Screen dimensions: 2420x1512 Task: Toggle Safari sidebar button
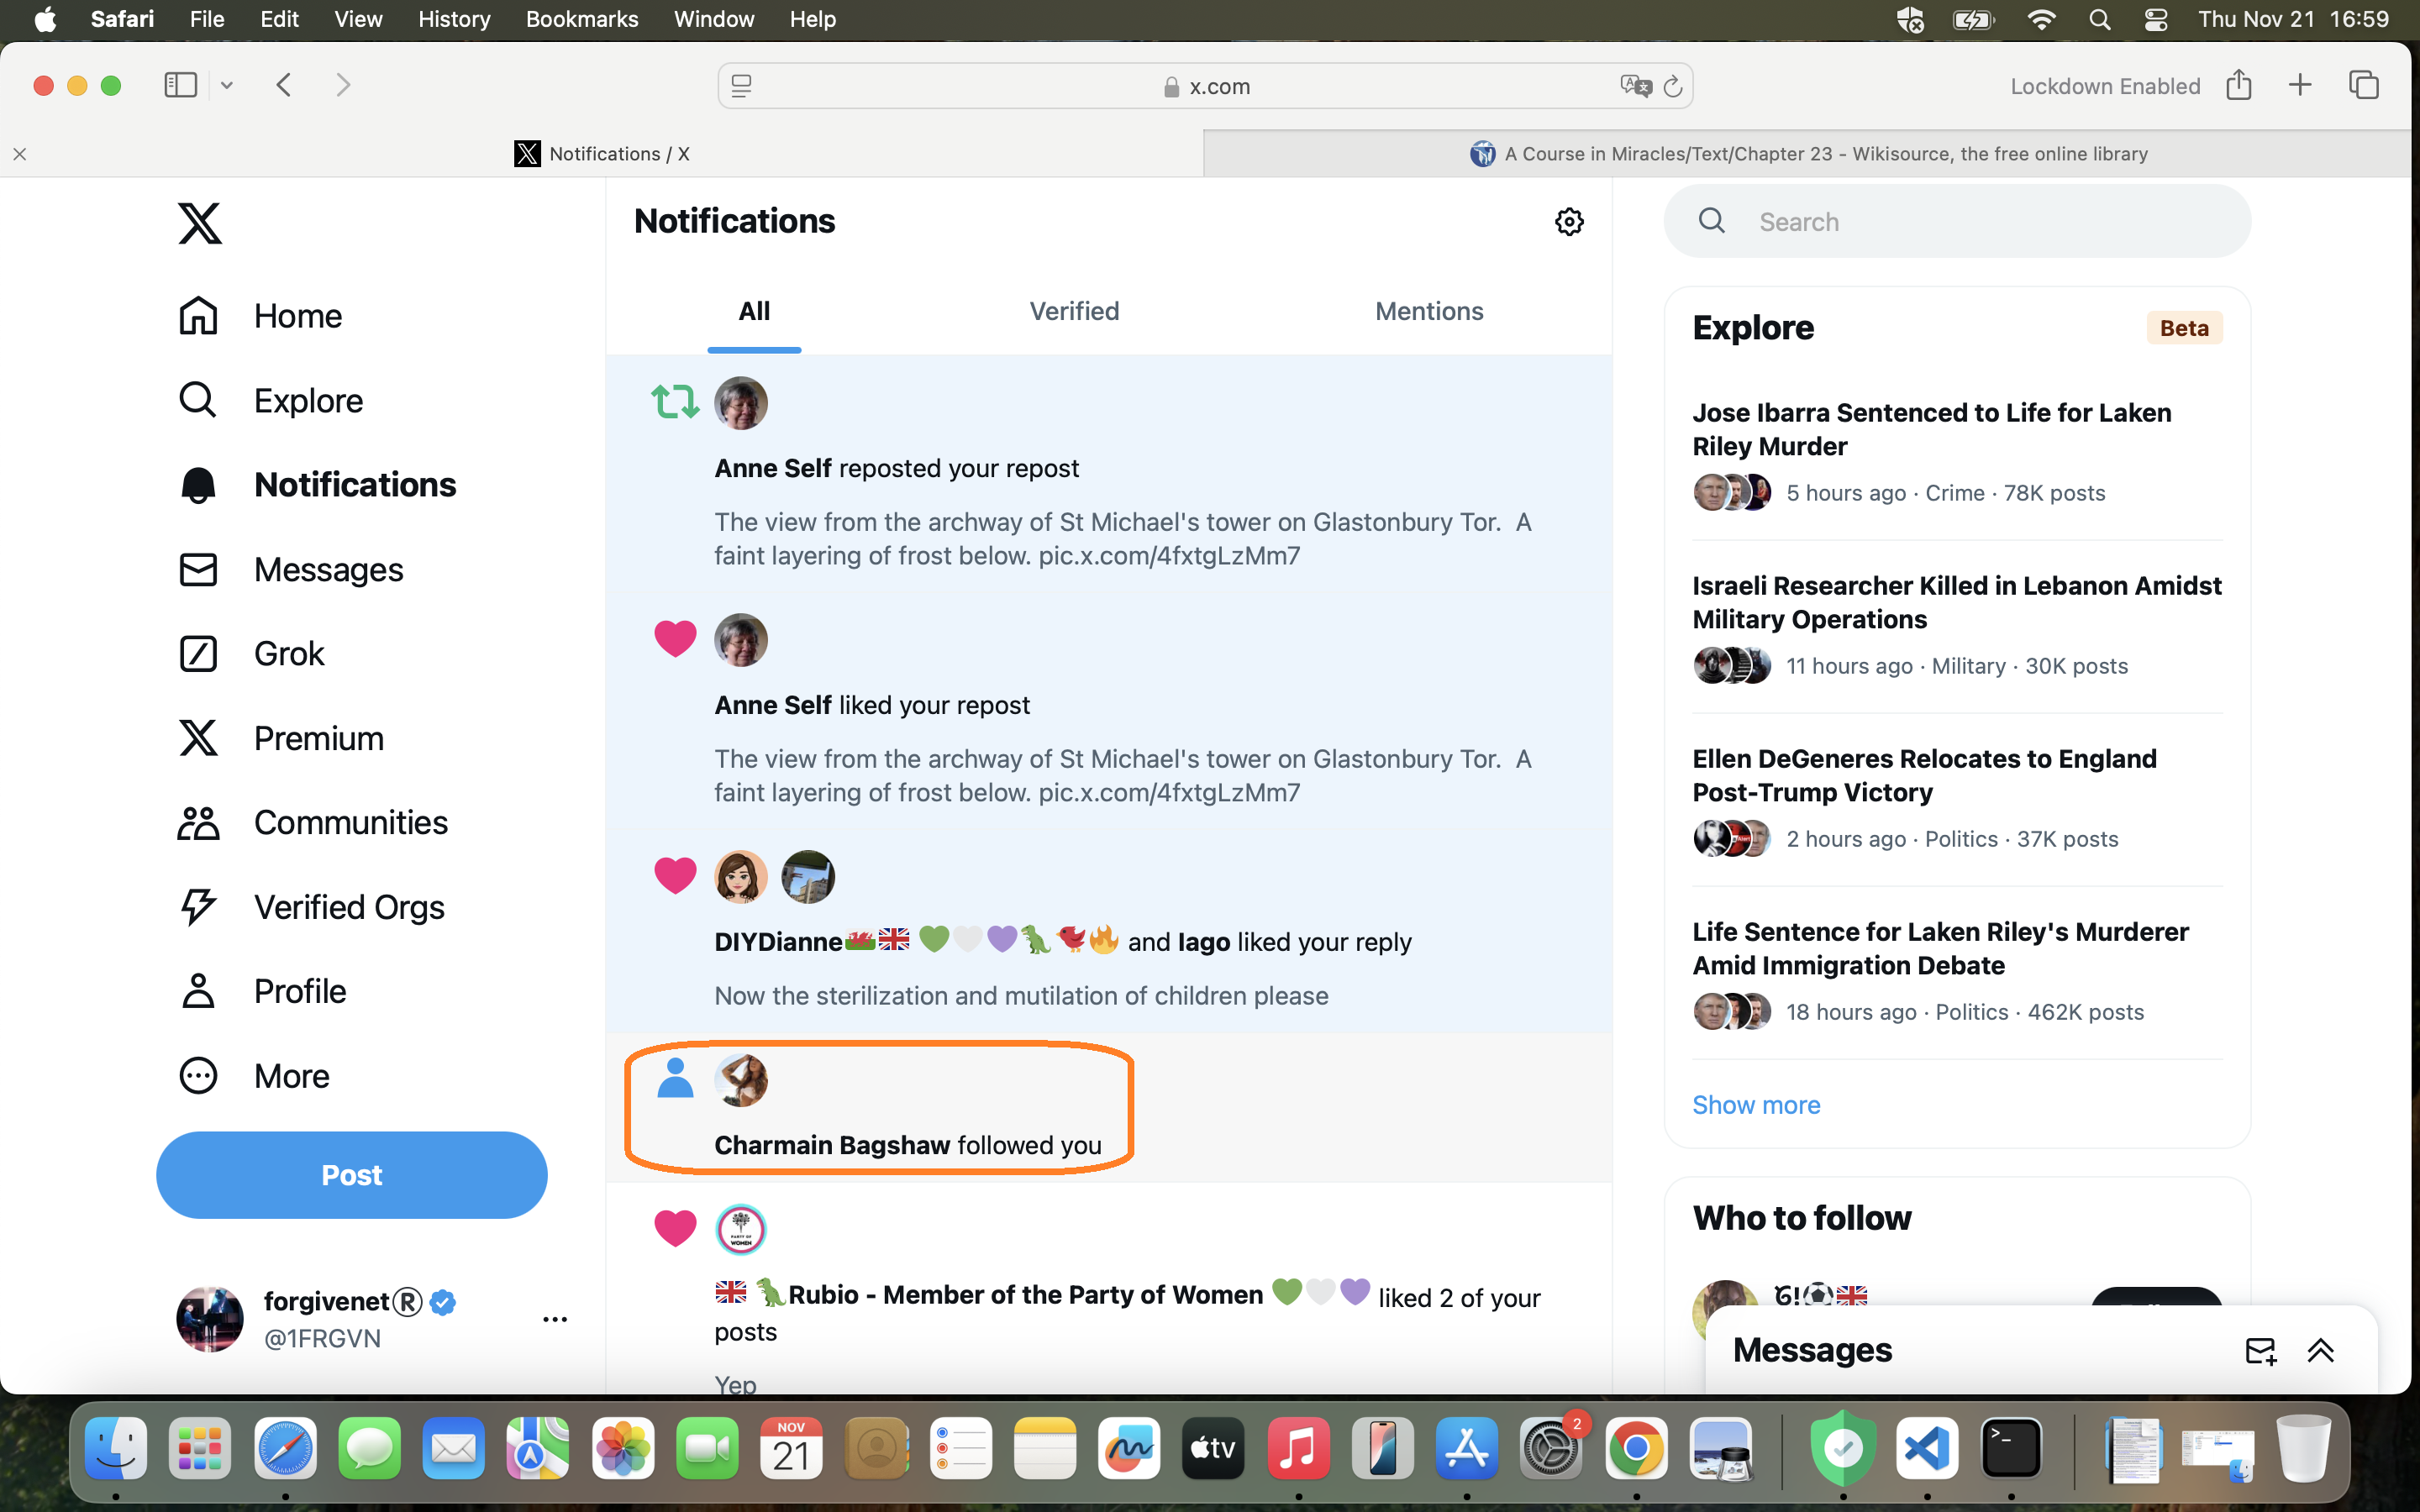point(181,85)
